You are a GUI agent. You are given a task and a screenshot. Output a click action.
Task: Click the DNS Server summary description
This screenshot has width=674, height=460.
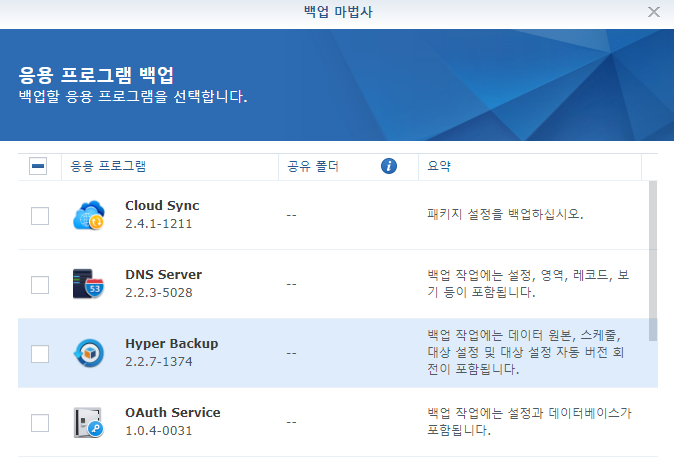pos(528,284)
